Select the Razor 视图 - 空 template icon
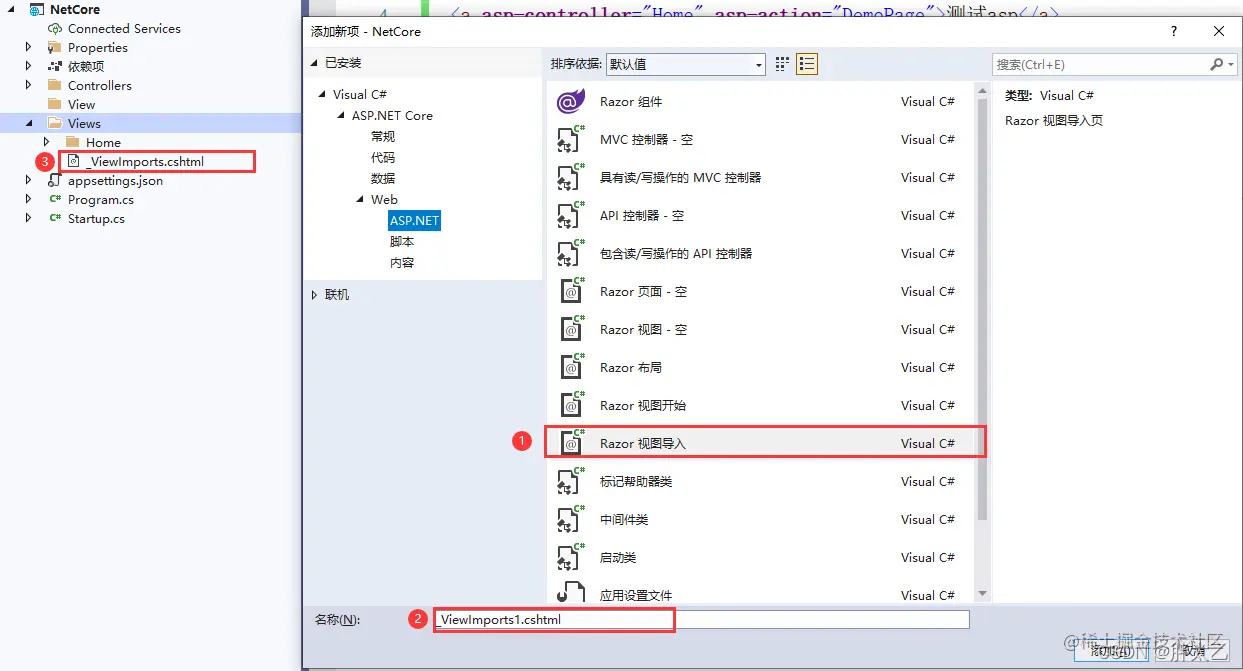This screenshot has width=1243, height=671. click(571, 329)
